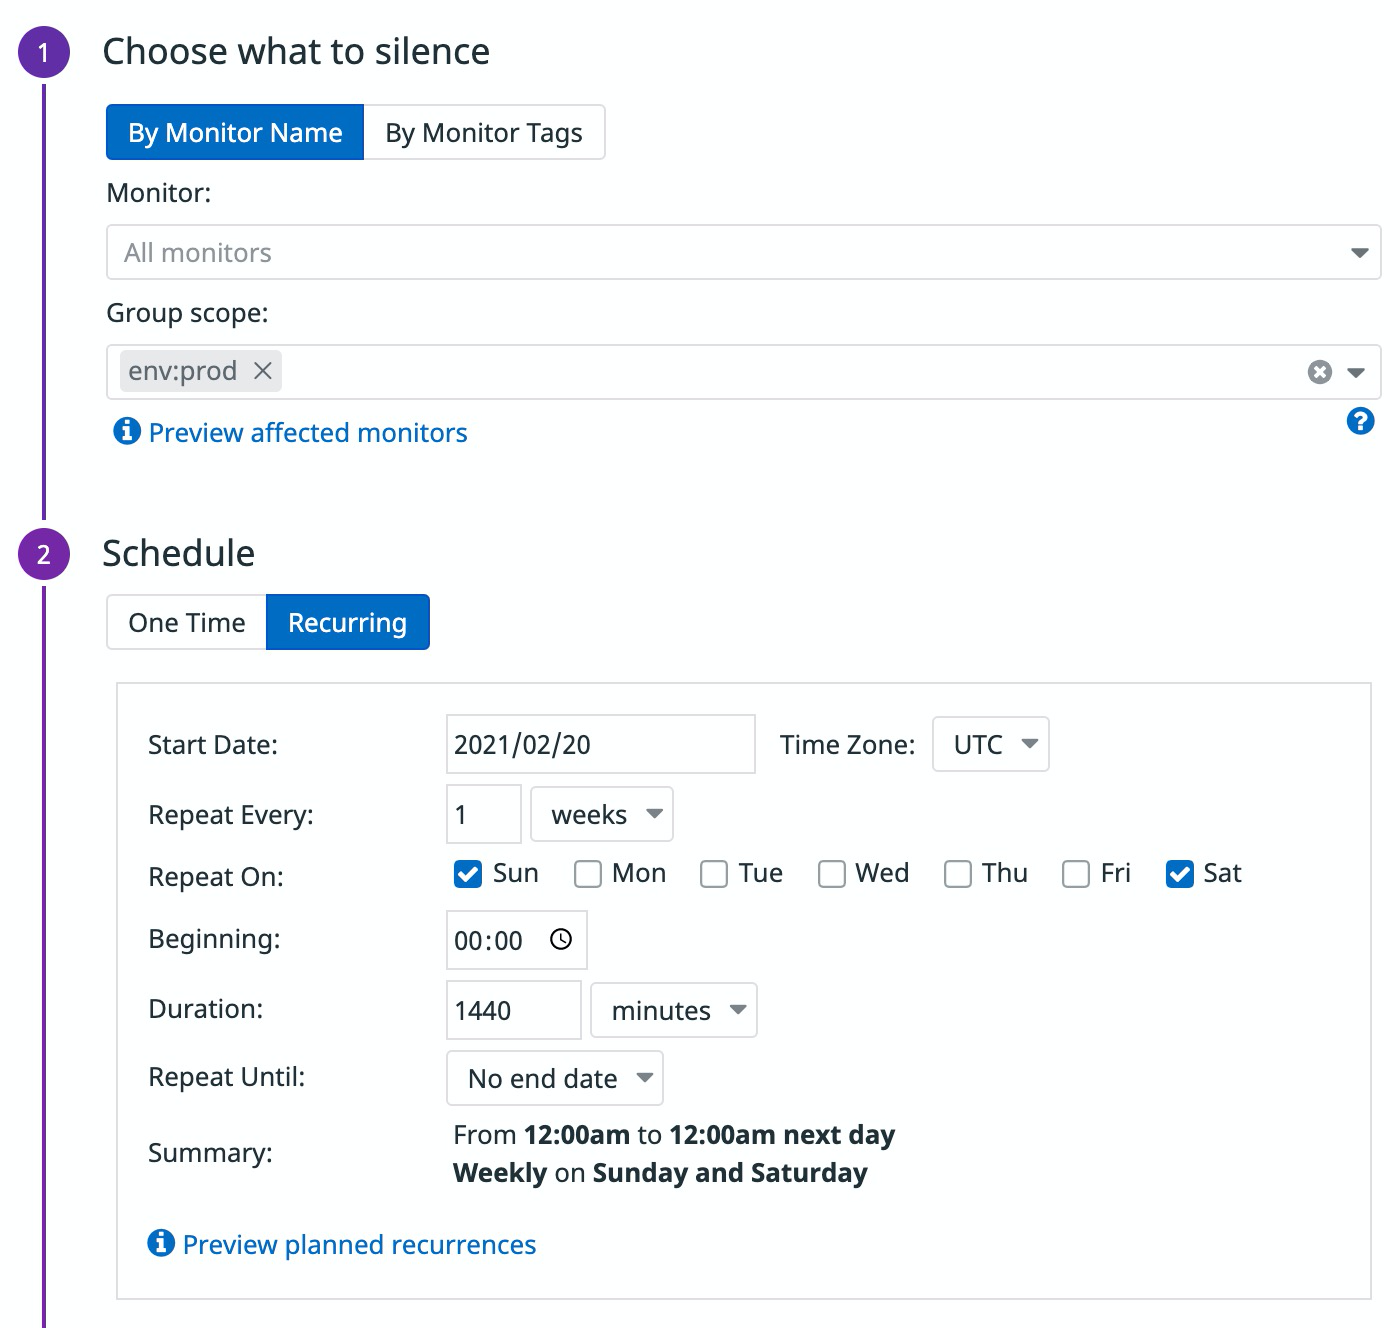Open the Preview planned recurrences link
Image resolution: width=1400 pixels, height=1328 pixels.
tap(359, 1244)
